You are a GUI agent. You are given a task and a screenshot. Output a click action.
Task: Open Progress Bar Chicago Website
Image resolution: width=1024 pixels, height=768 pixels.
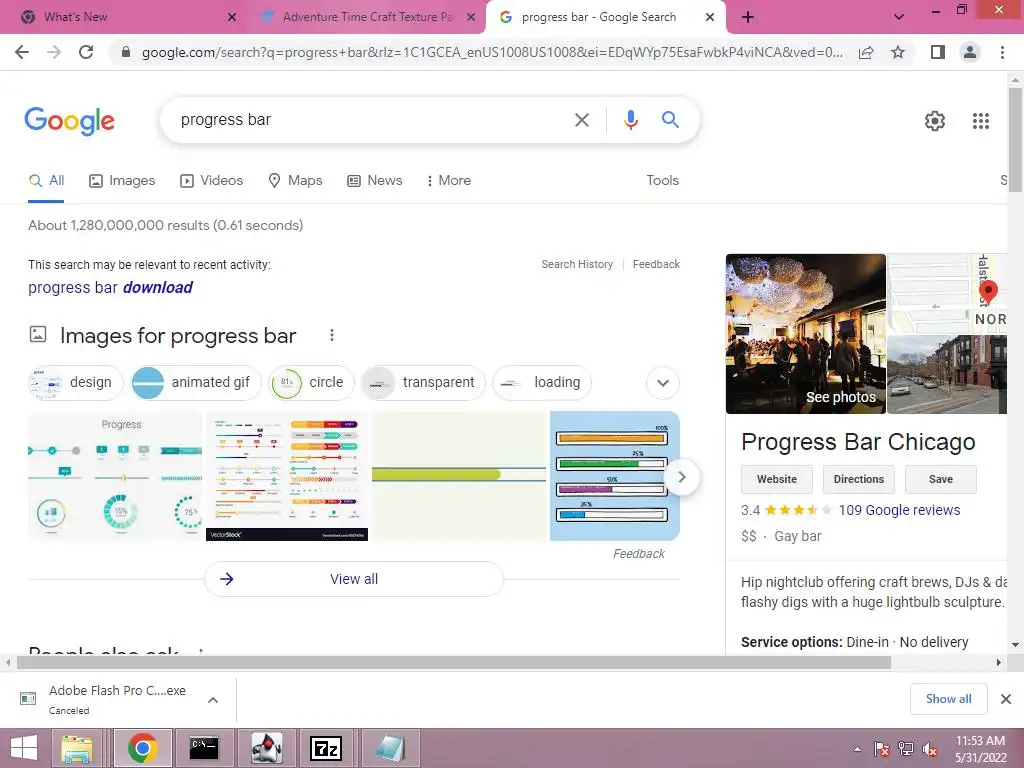pyautogui.click(x=776, y=479)
